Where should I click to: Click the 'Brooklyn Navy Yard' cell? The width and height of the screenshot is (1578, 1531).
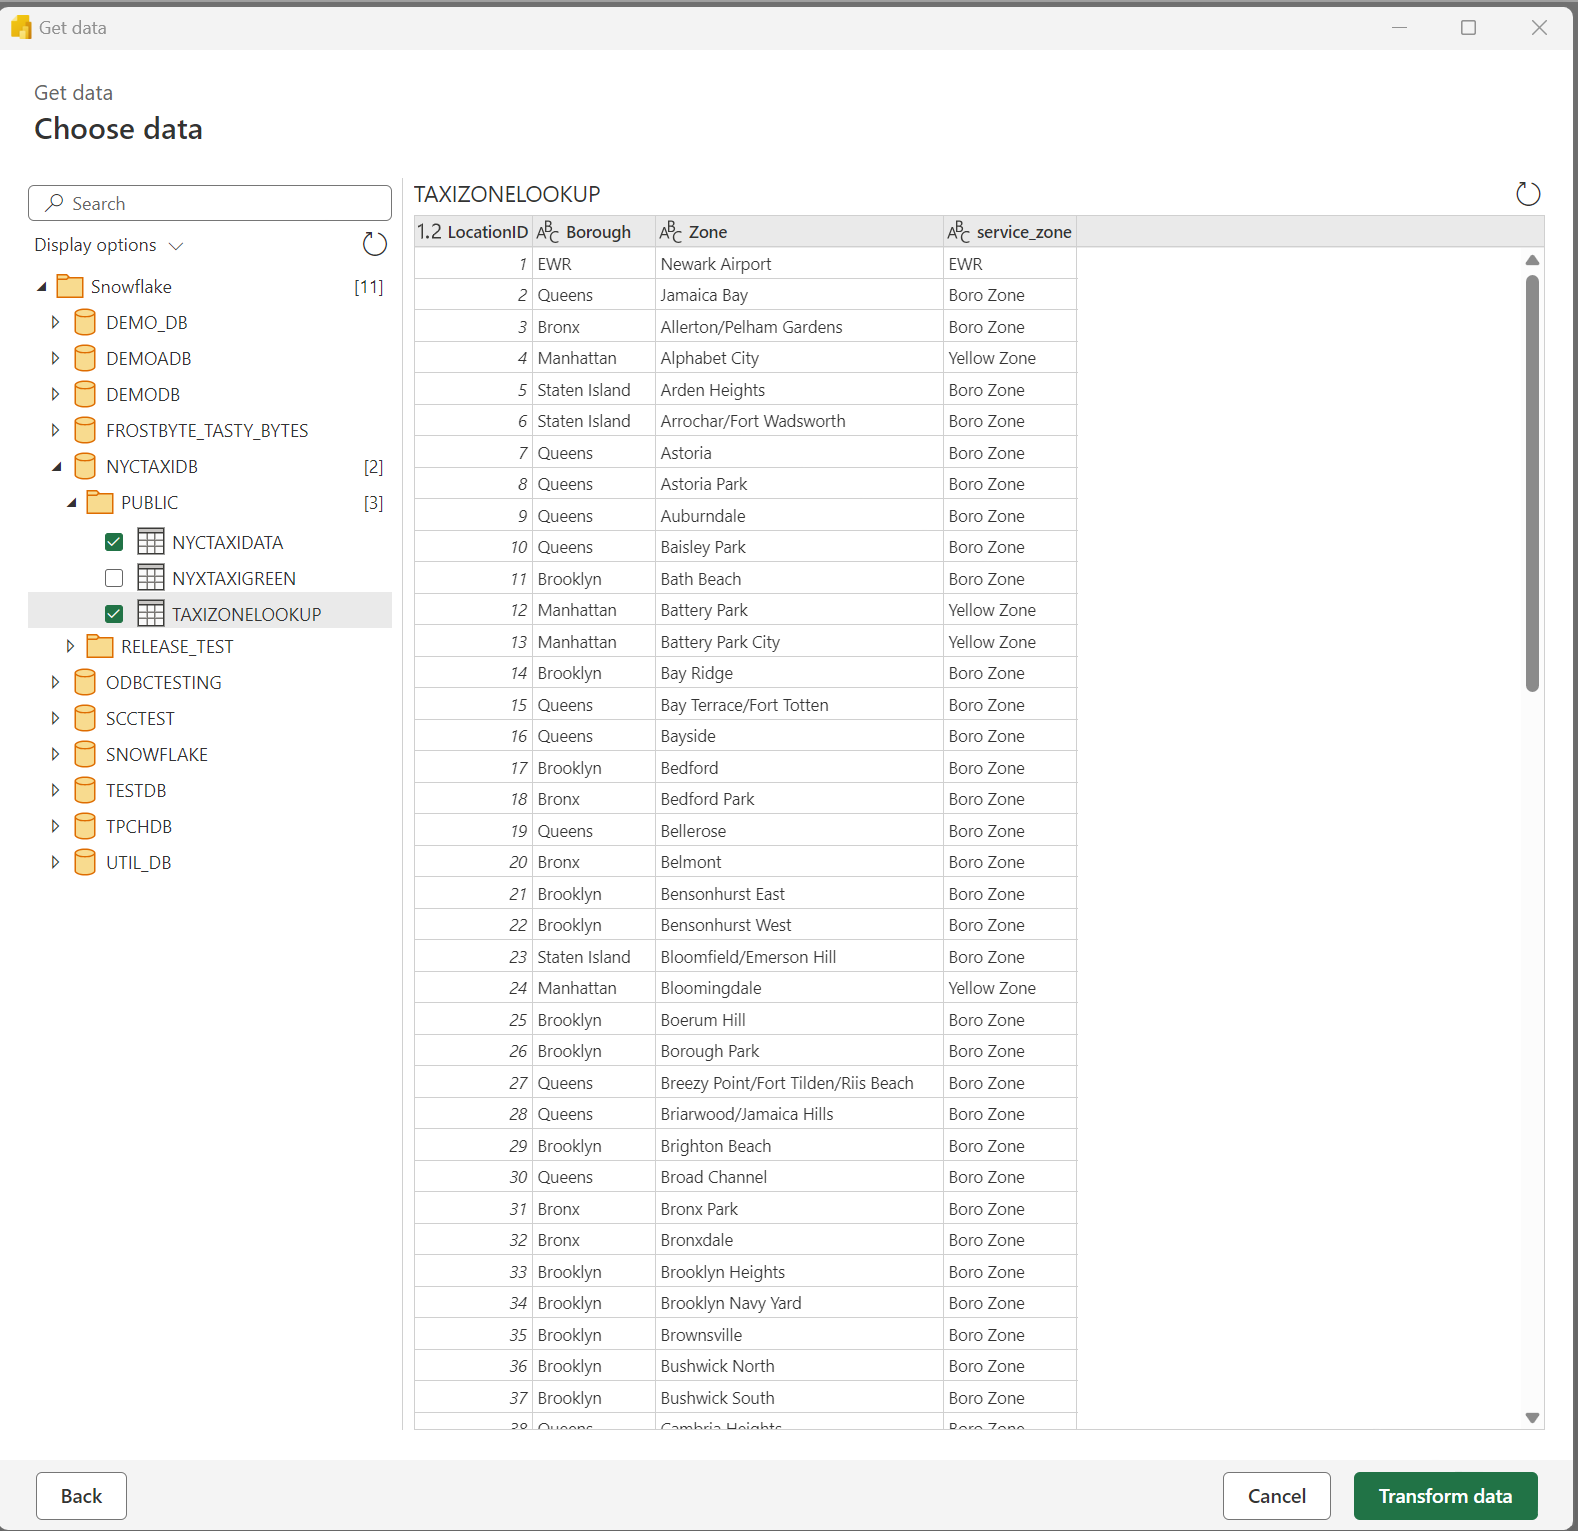799,1303
